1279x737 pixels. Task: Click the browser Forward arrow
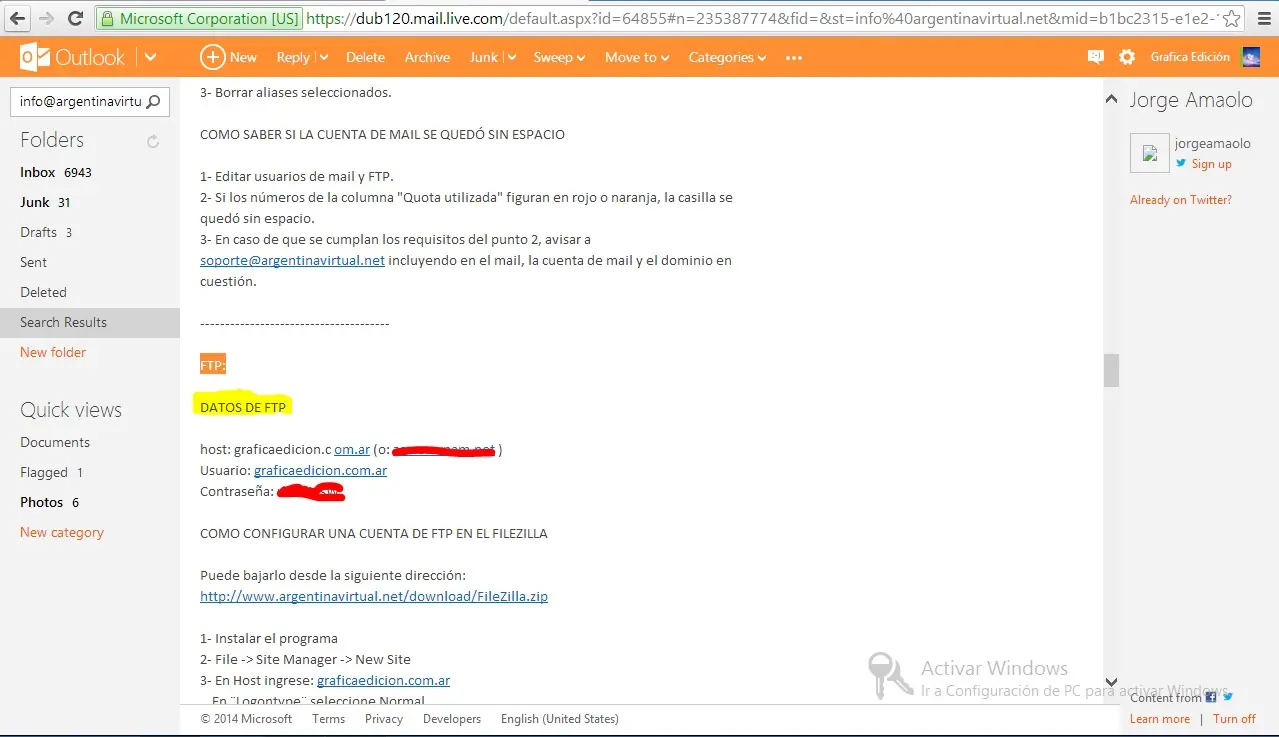(46, 18)
